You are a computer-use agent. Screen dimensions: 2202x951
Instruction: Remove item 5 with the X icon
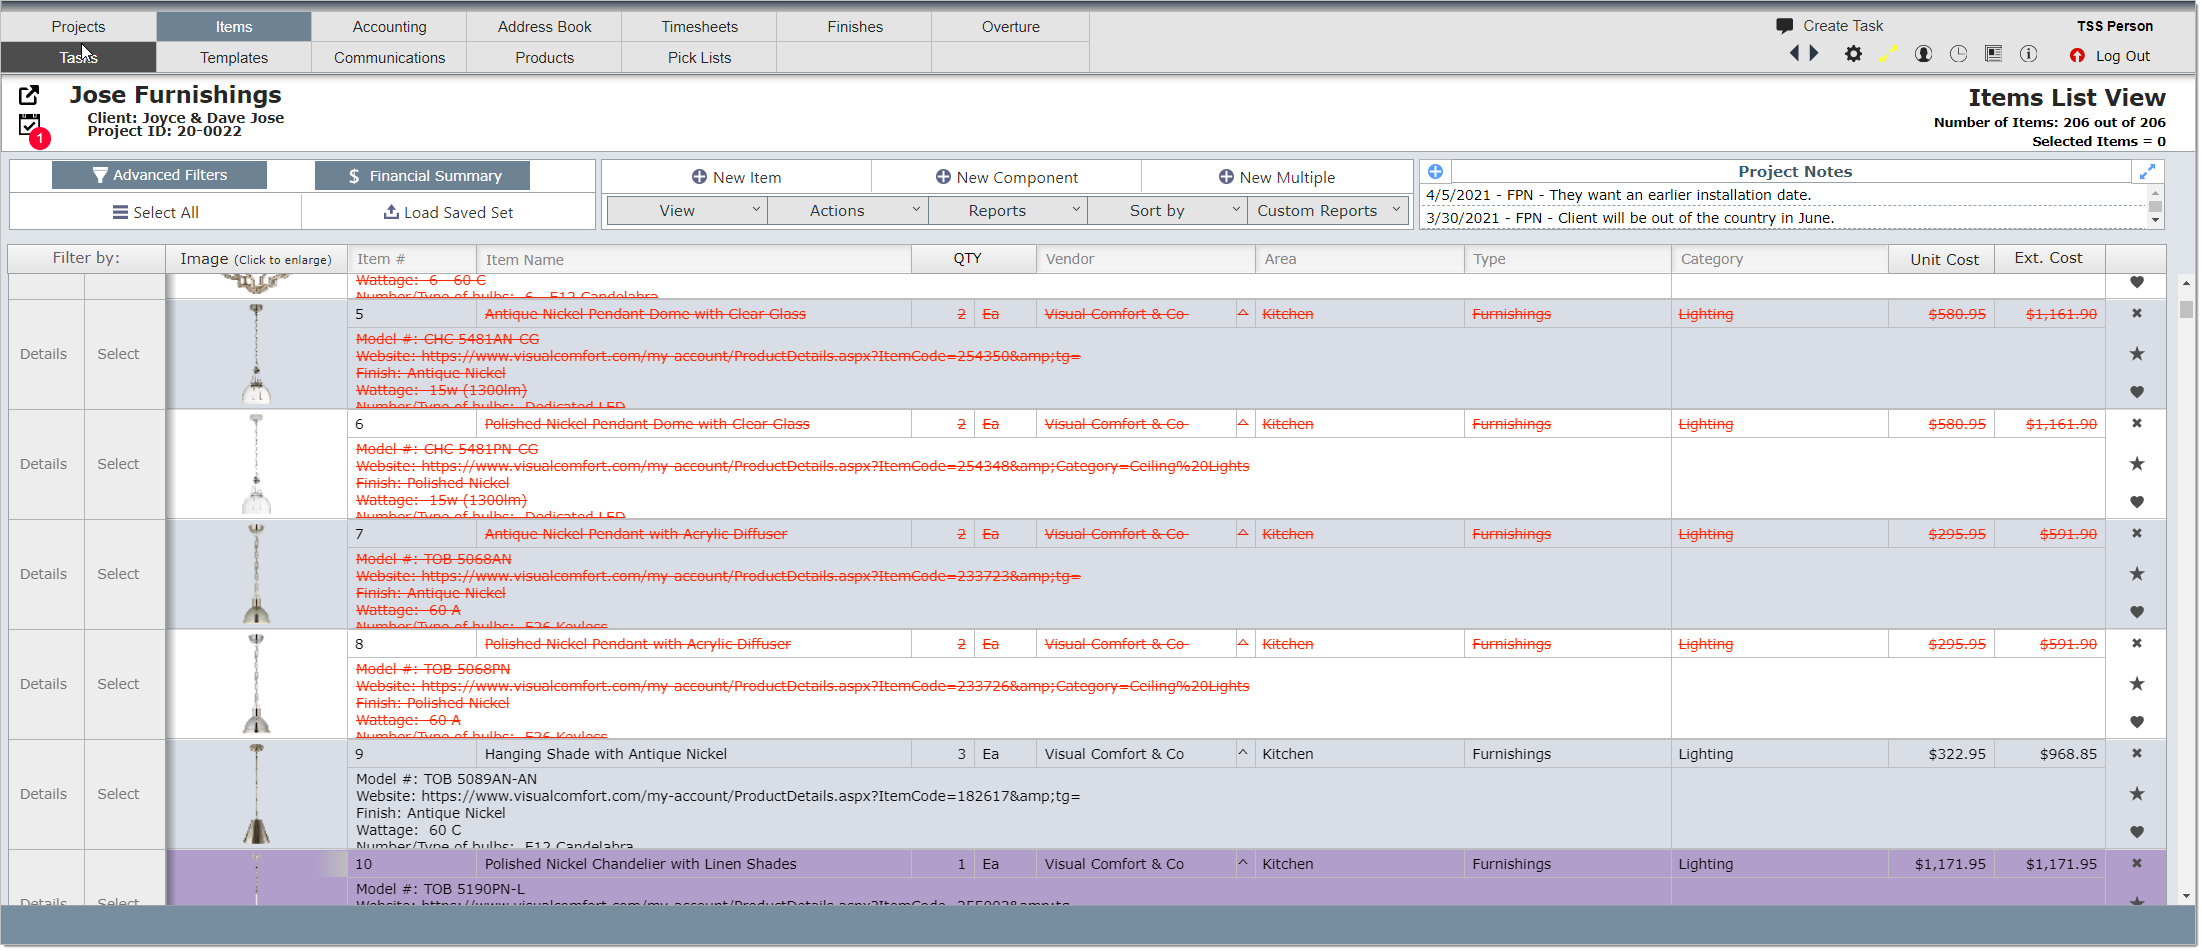tap(2137, 314)
